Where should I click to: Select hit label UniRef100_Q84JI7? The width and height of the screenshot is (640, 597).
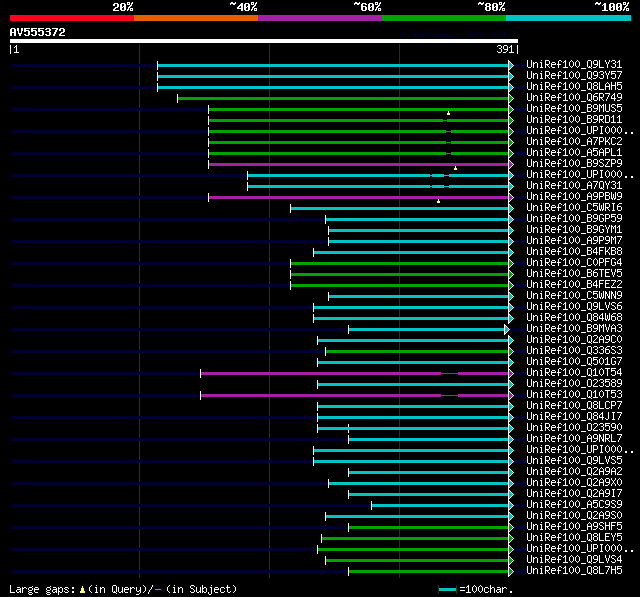coord(574,417)
